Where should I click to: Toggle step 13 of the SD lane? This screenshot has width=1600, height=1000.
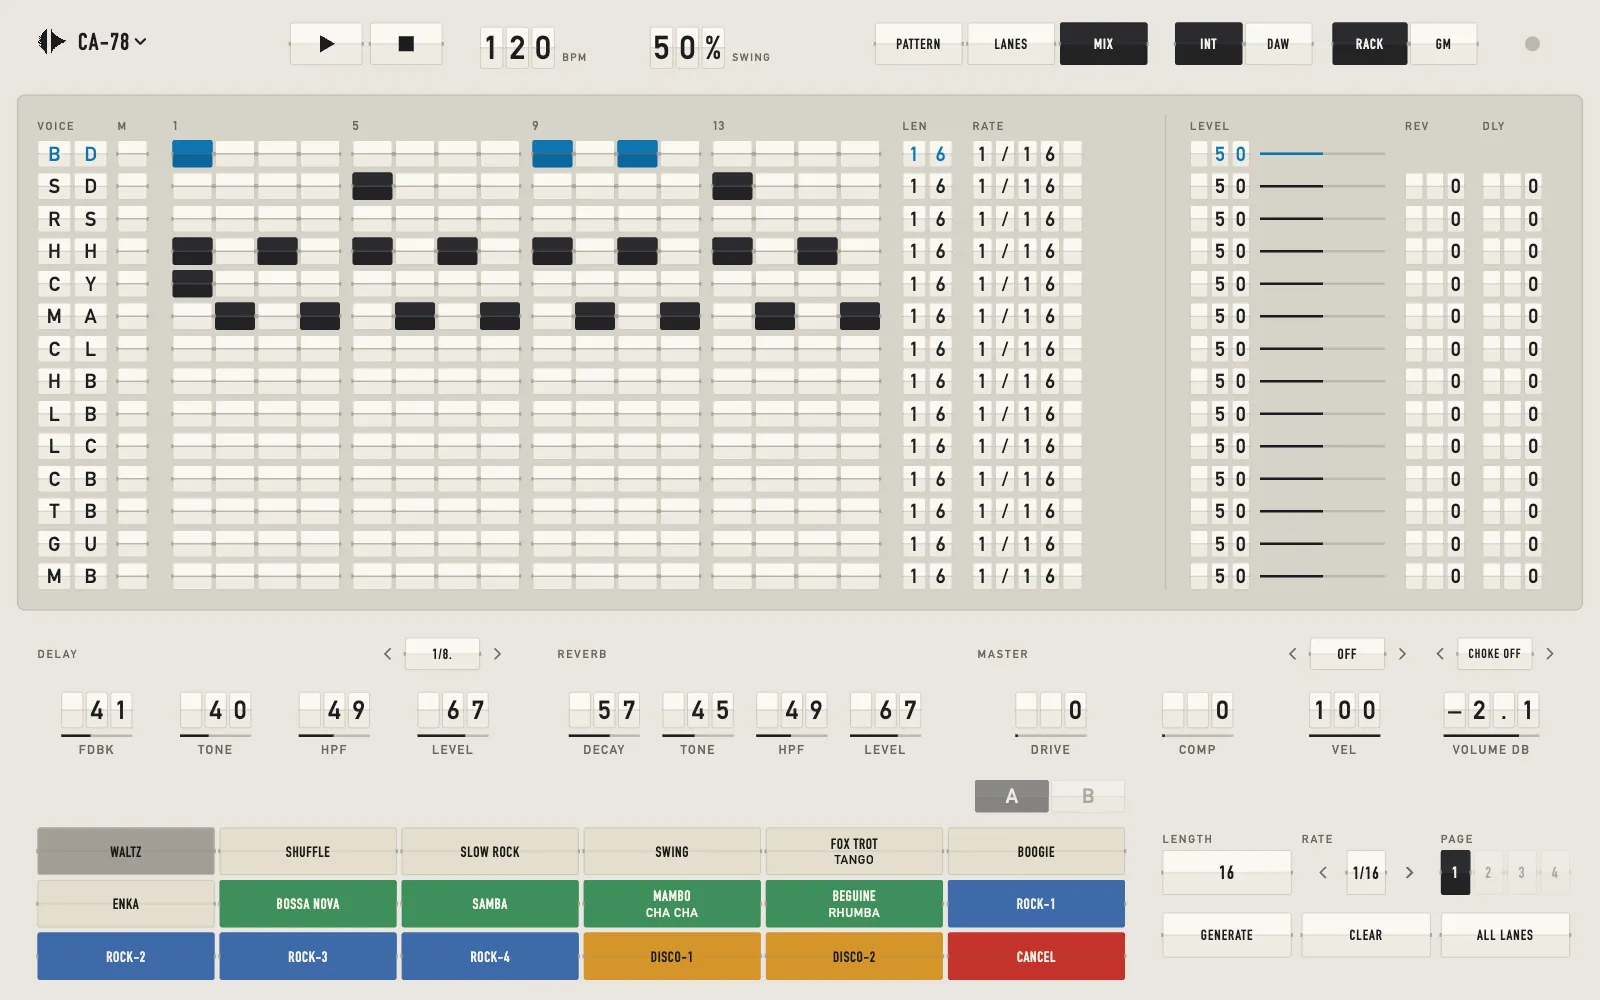(732, 186)
